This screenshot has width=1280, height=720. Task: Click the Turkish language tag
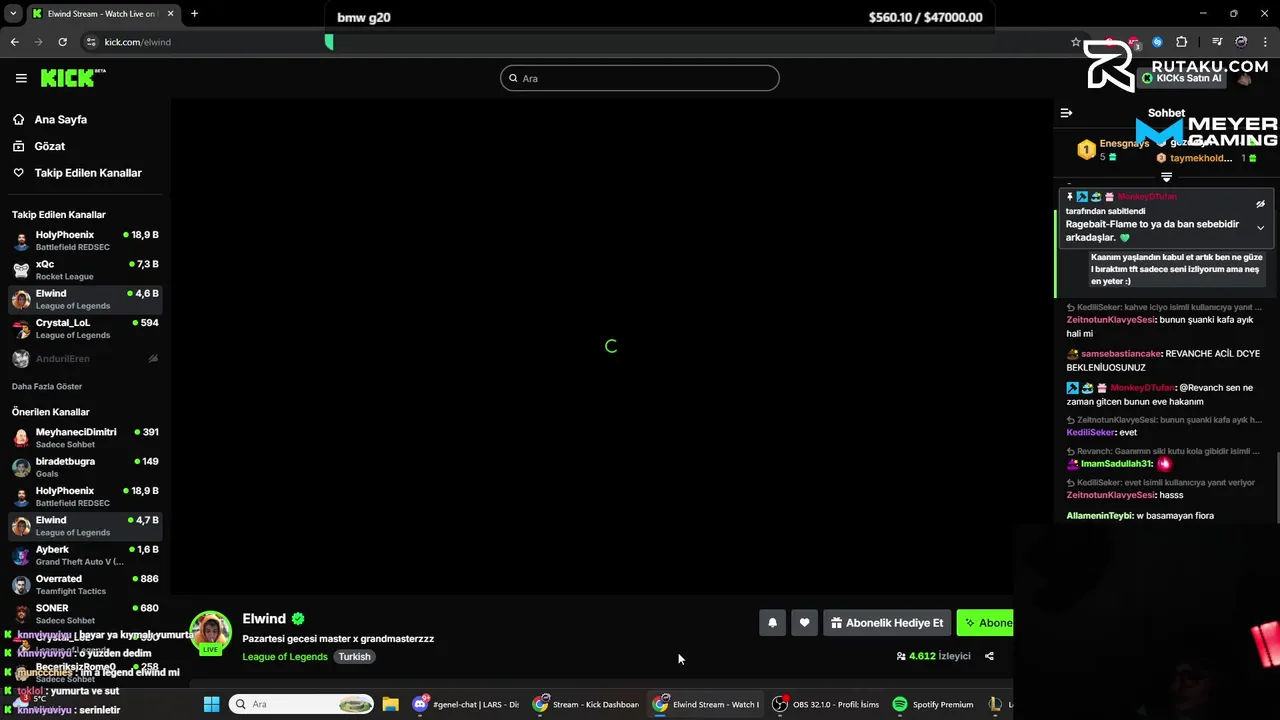pyautogui.click(x=354, y=657)
